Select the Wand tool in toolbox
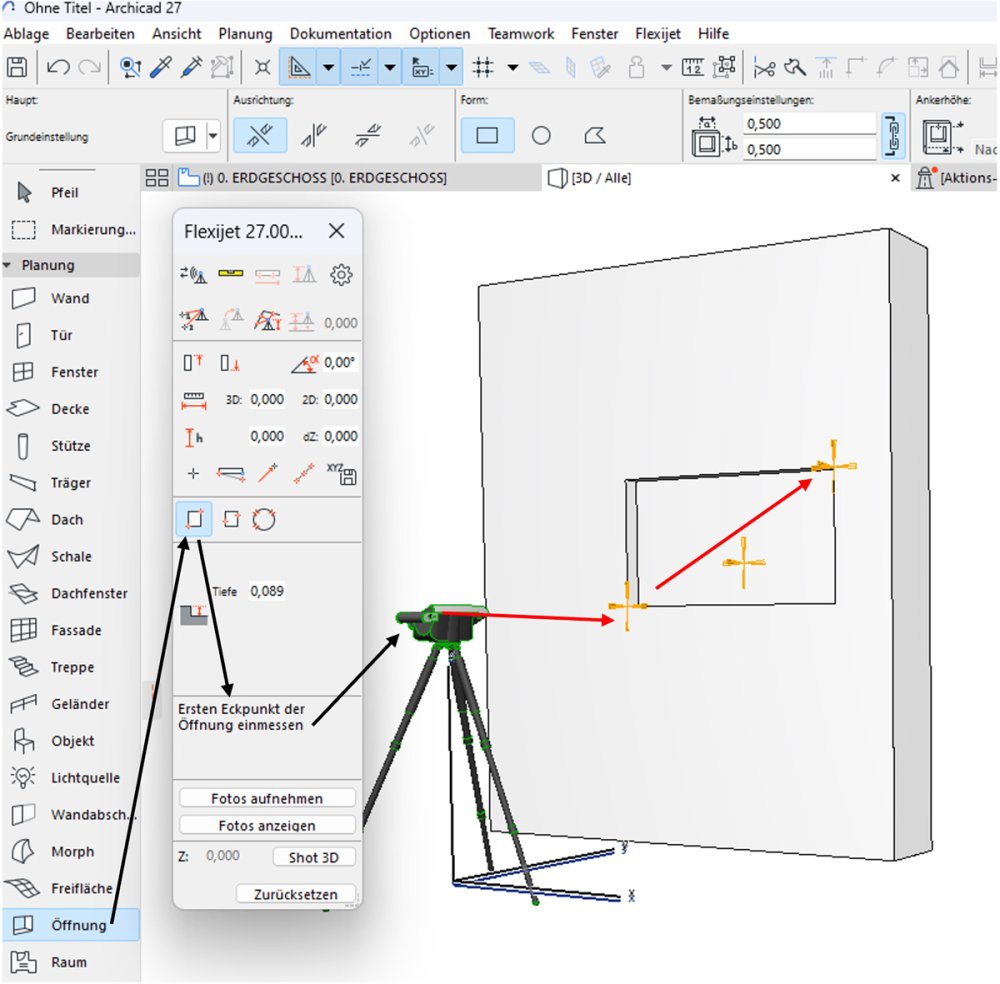The height and width of the screenshot is (984, 1000). [70, 298]
